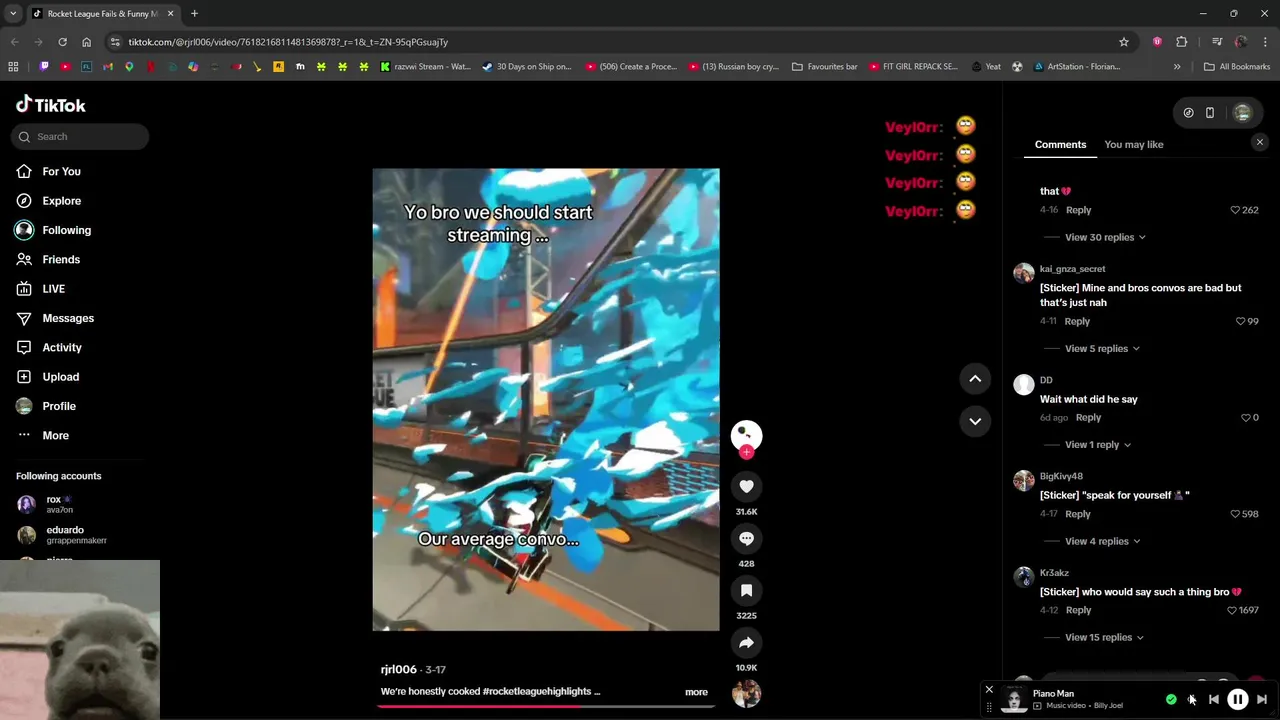Reply to DD's comment

click(1088, 418)
